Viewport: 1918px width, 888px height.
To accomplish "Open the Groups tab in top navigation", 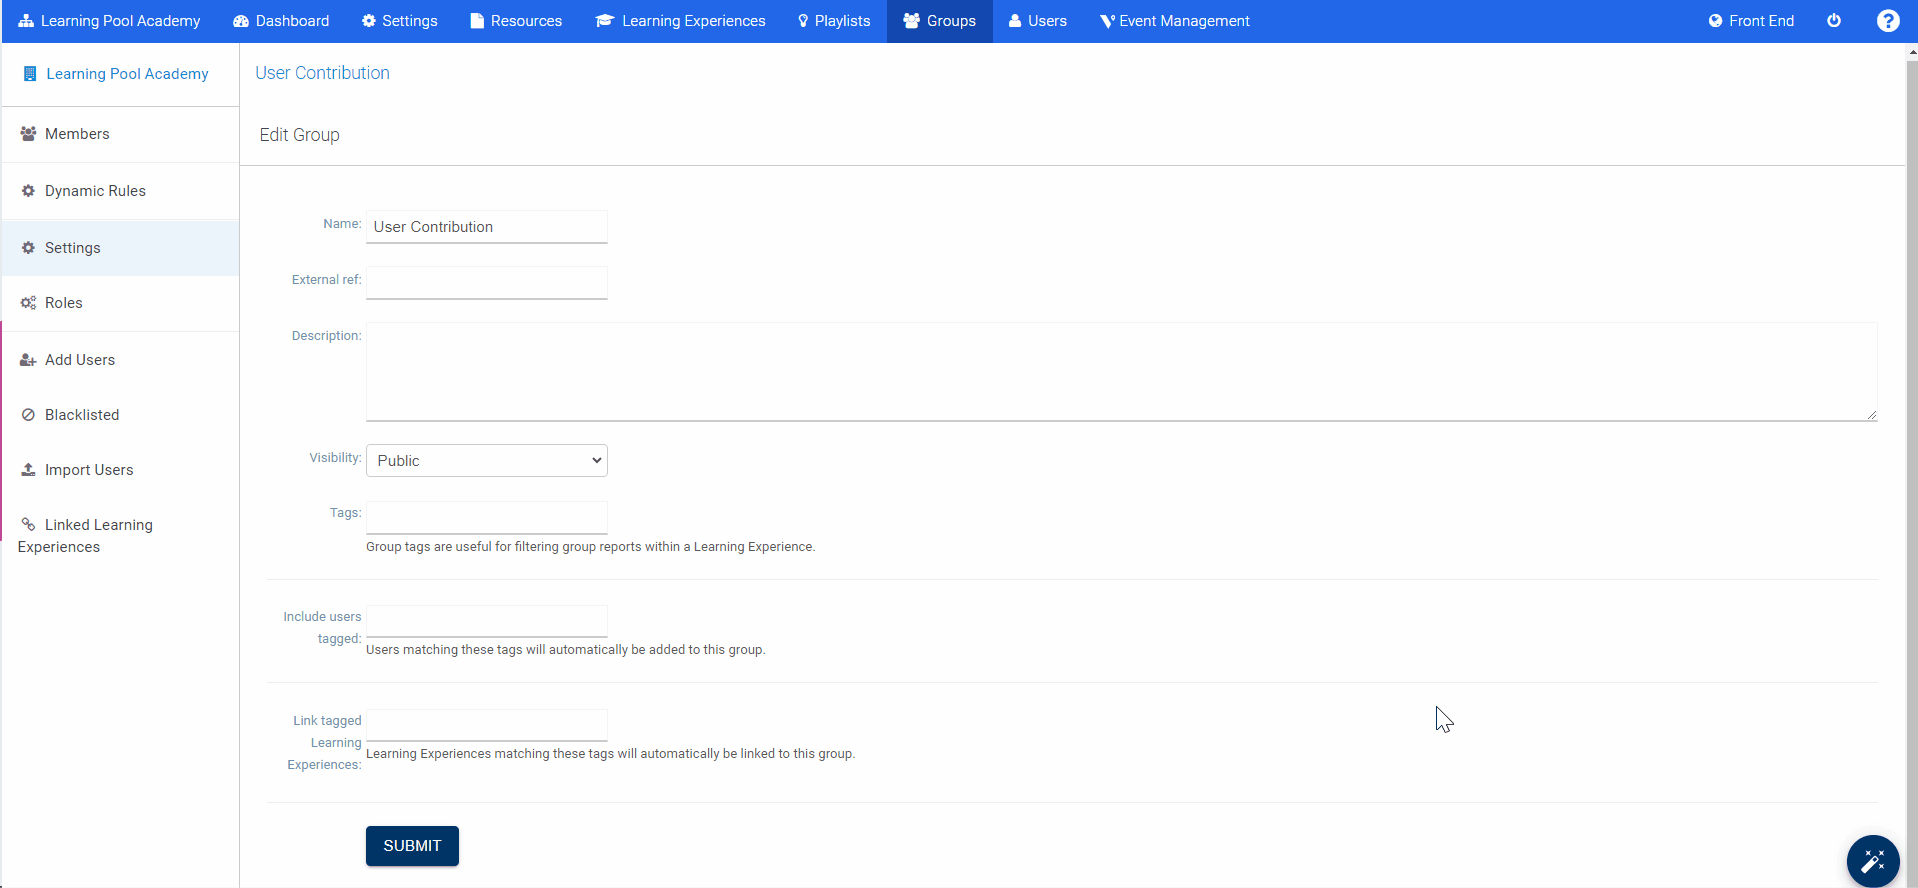I will 939,21.
